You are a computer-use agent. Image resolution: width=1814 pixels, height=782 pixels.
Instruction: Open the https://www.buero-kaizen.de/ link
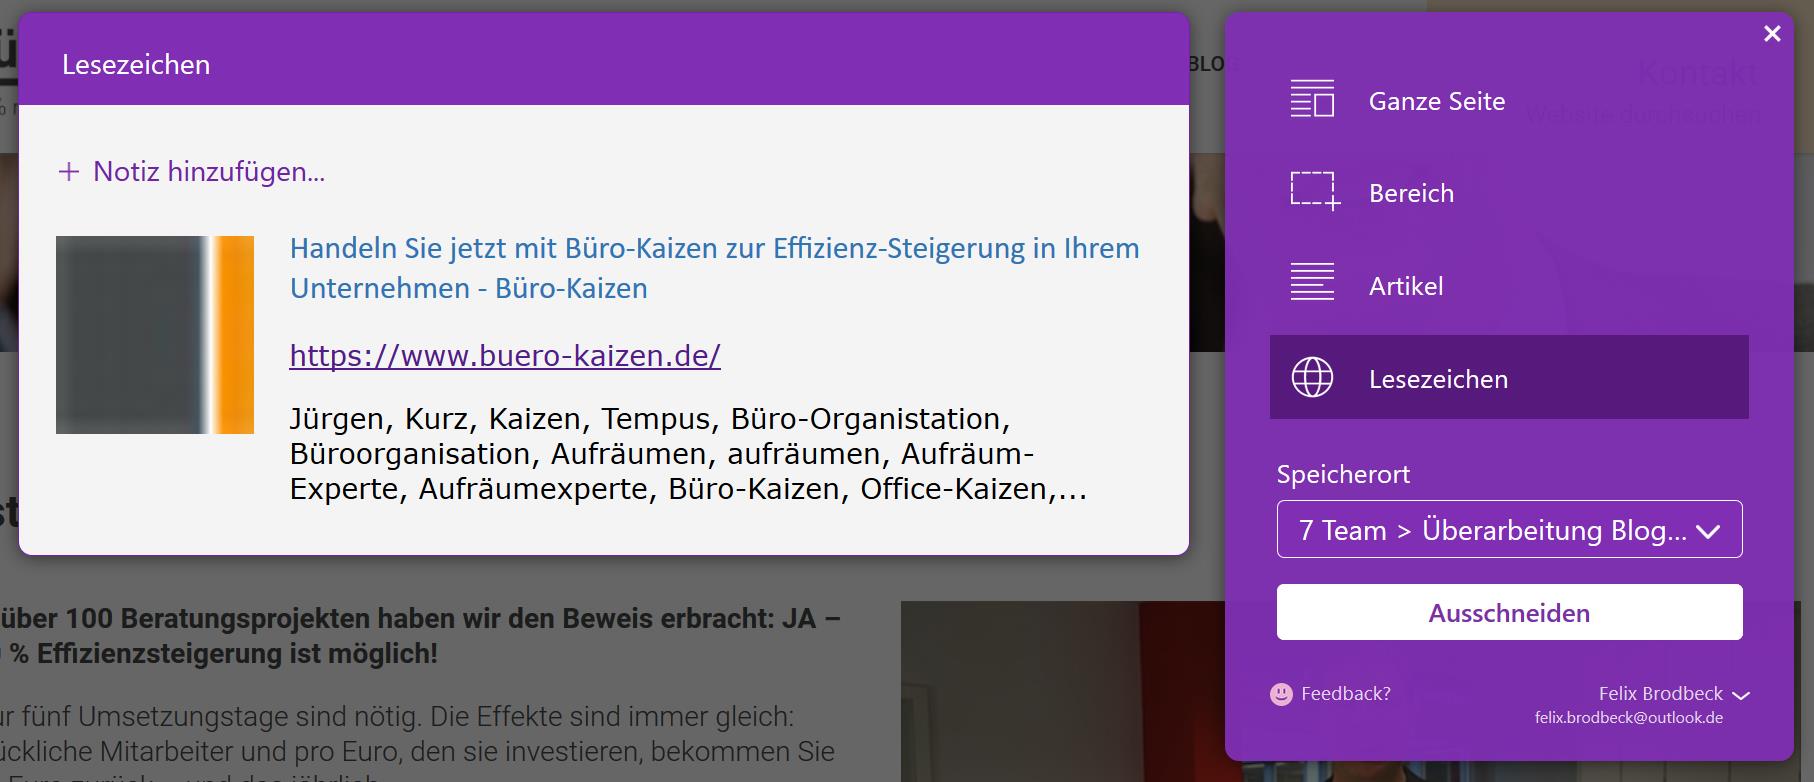(505, 356)
